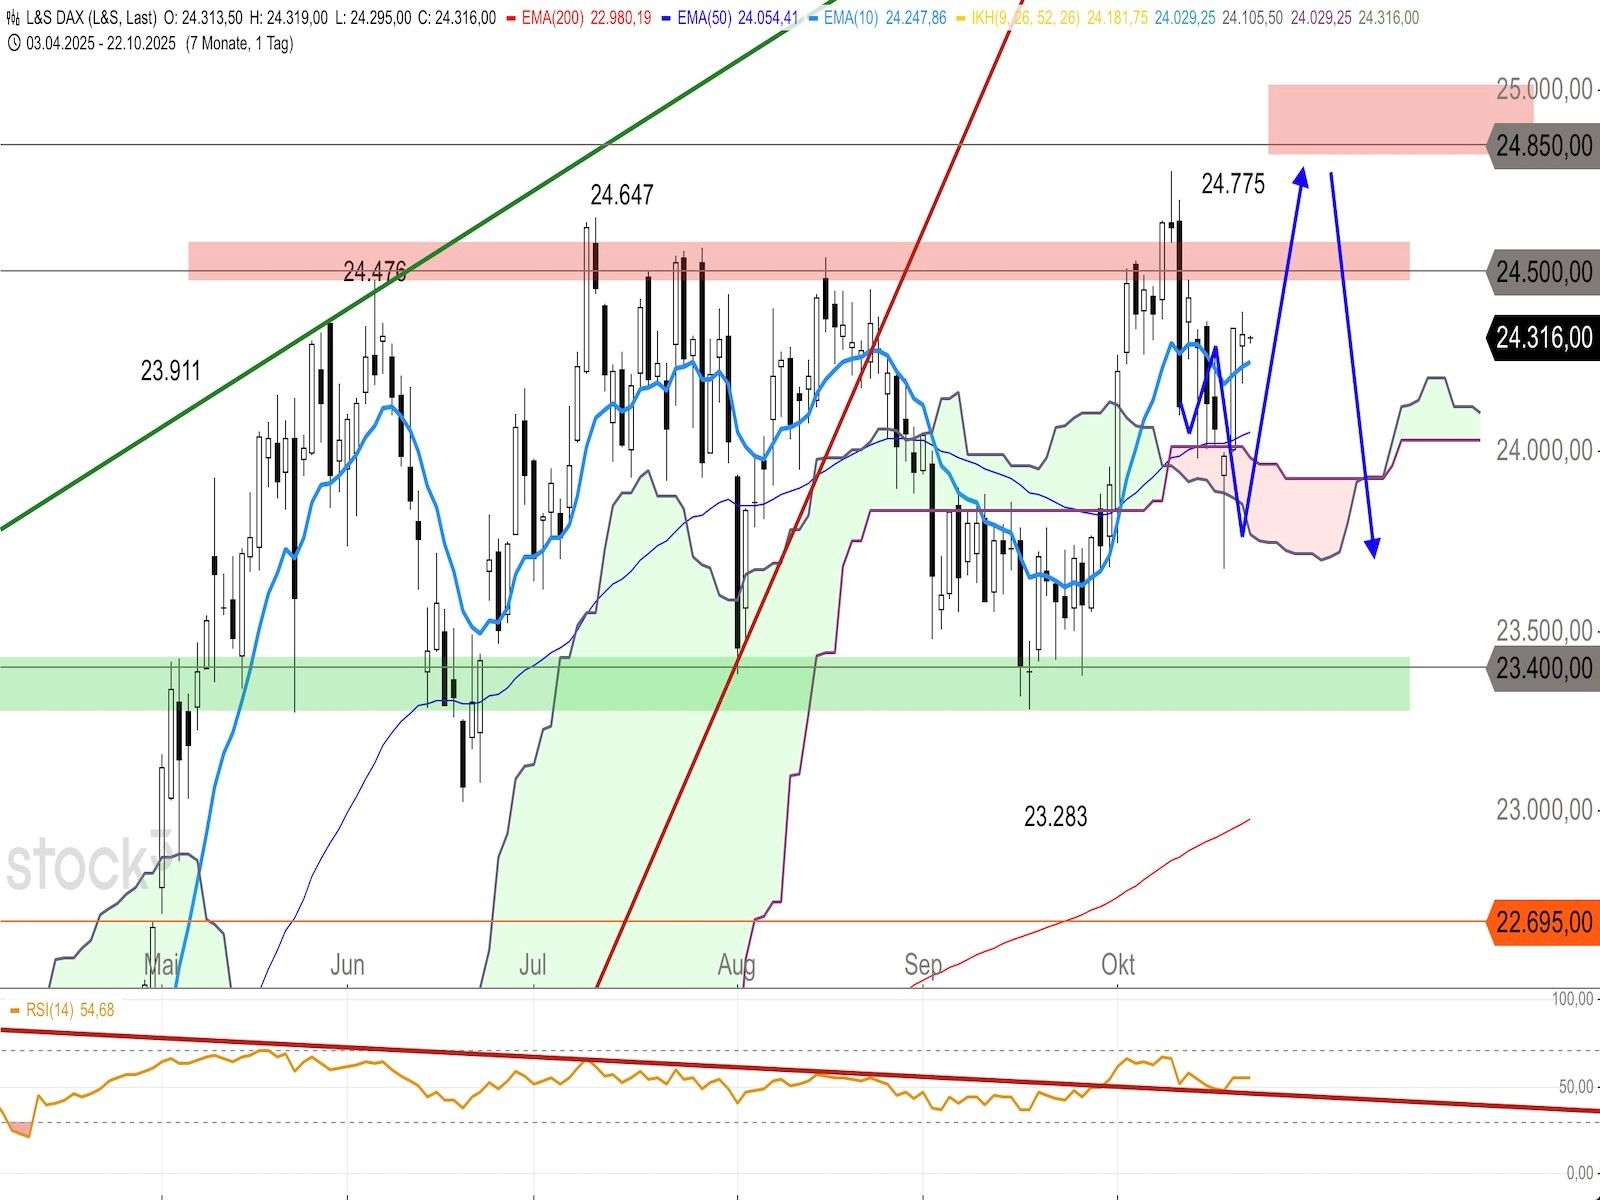This screenshot has width=1600, height=1200.
Task: Click the 24.850,00 price level tag
Action: tap(1543, 146)
